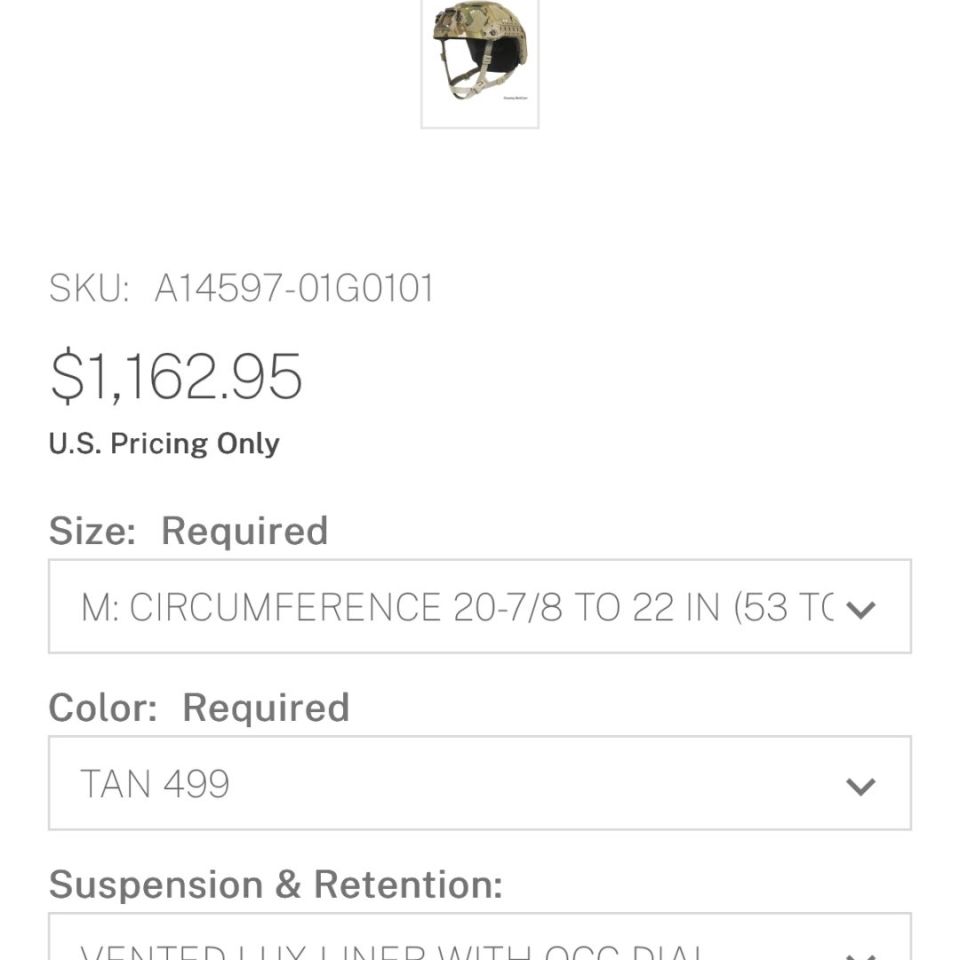
Task: Click the $1,162.95 price text
Action: click(x=176, y=377)
